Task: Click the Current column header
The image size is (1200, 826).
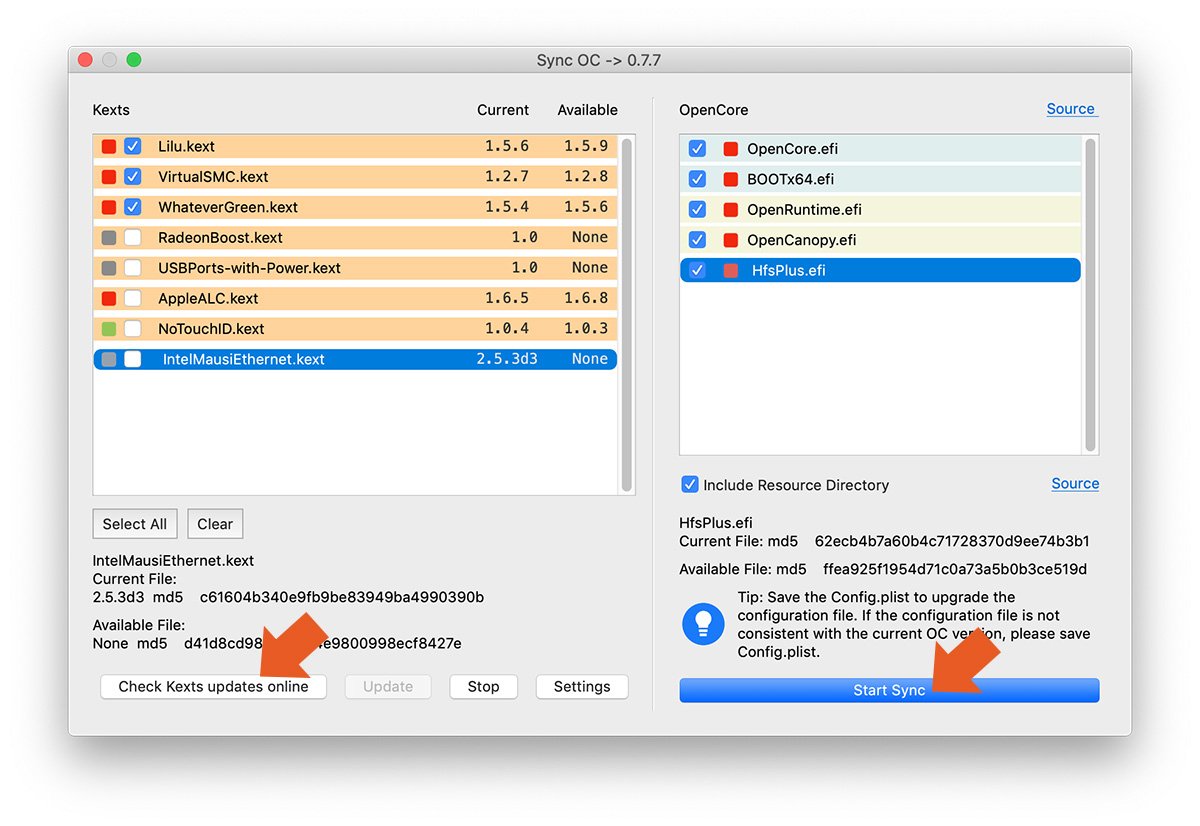Action: click(x=503, y=110)
